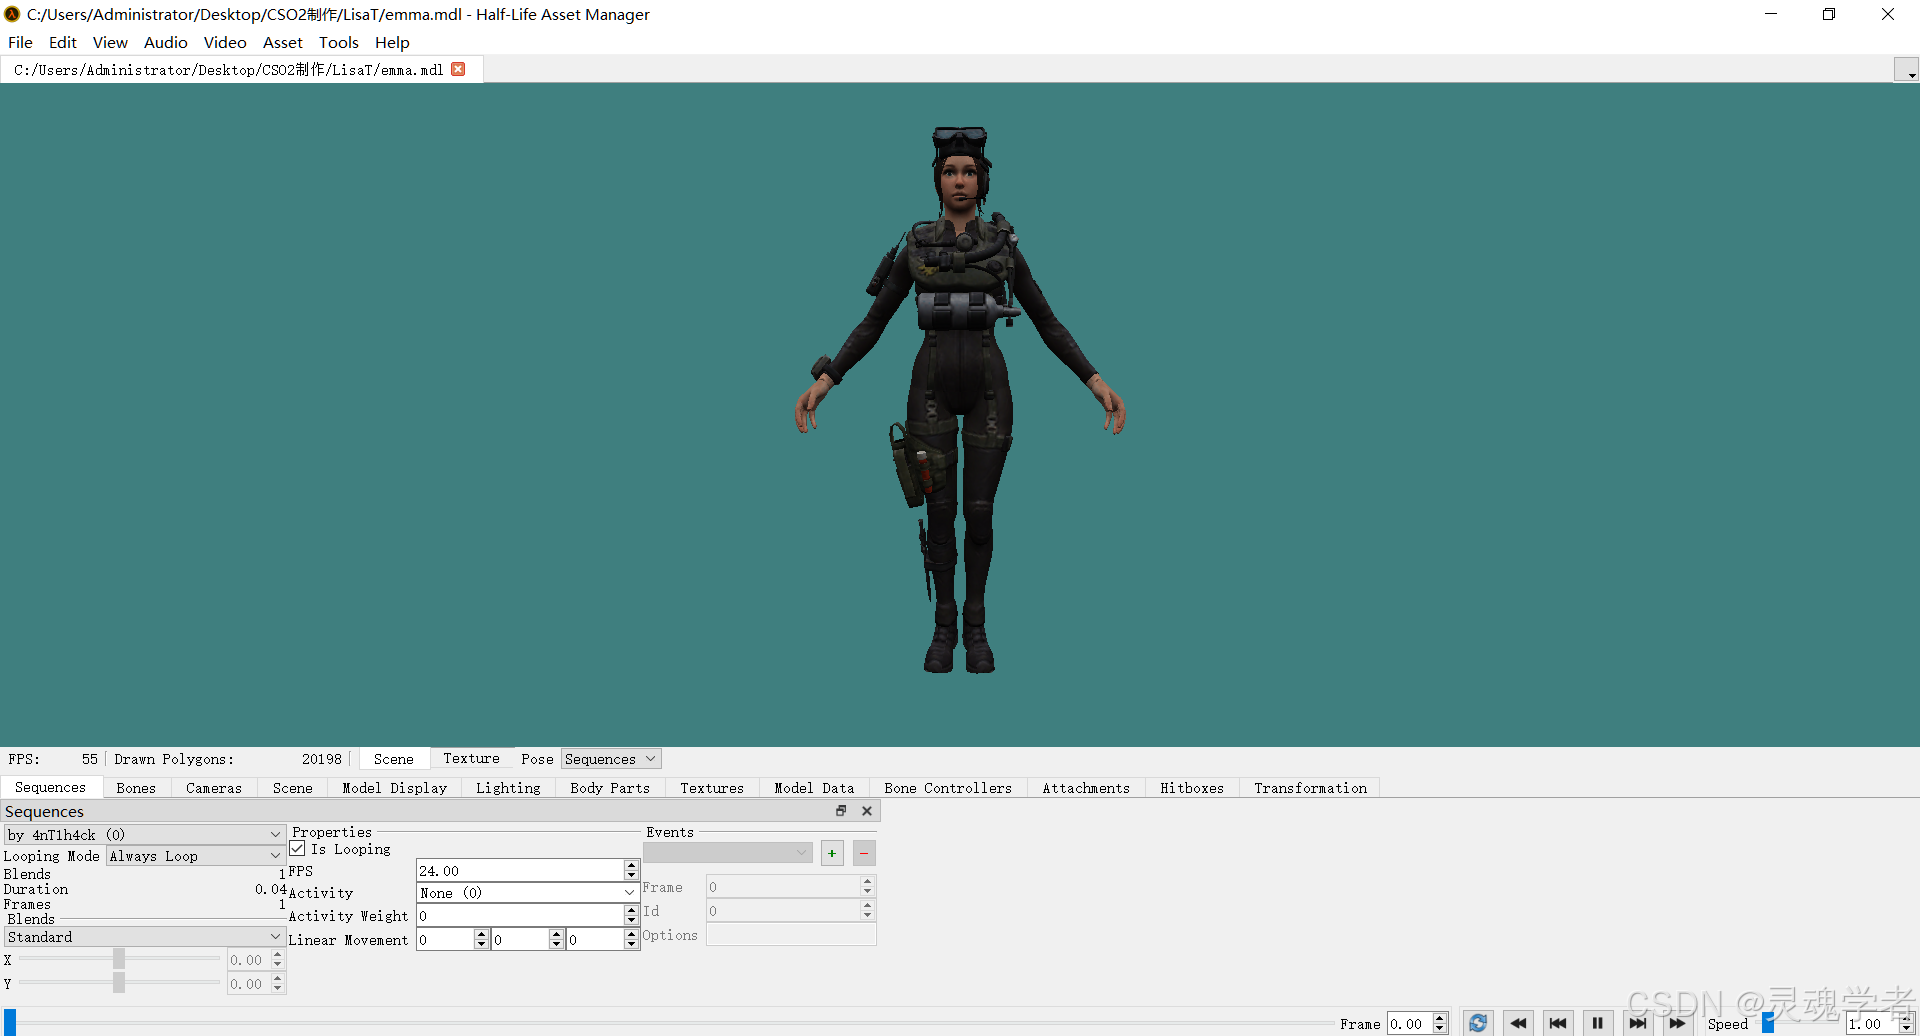Image resolution: width=1920 pixels, height=1036 pixels.
Task: Open the Edit menu
Action: [63, 42]
